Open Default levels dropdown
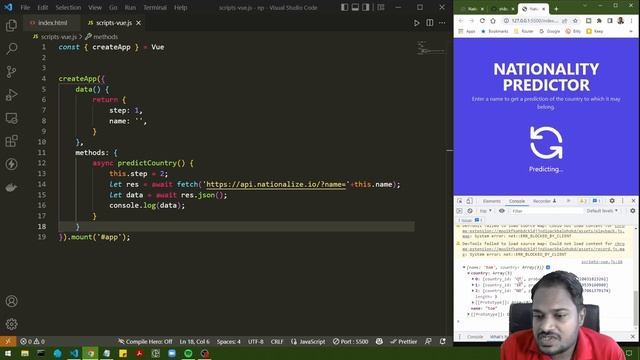 tap(602, 211)
